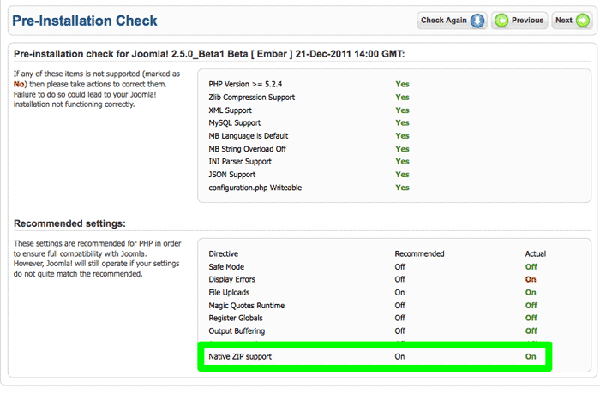Click the Actual column header

[x=535, y=254]
